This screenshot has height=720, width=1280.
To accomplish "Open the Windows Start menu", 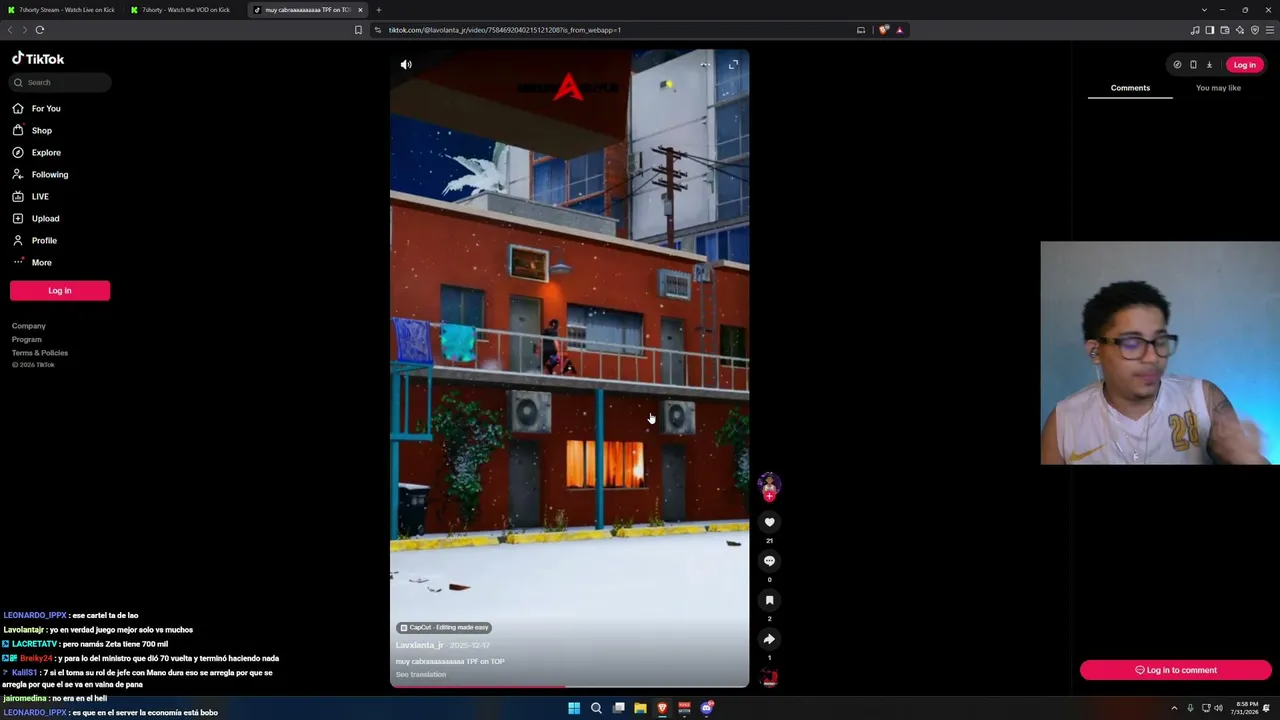I will pos(574,708).
